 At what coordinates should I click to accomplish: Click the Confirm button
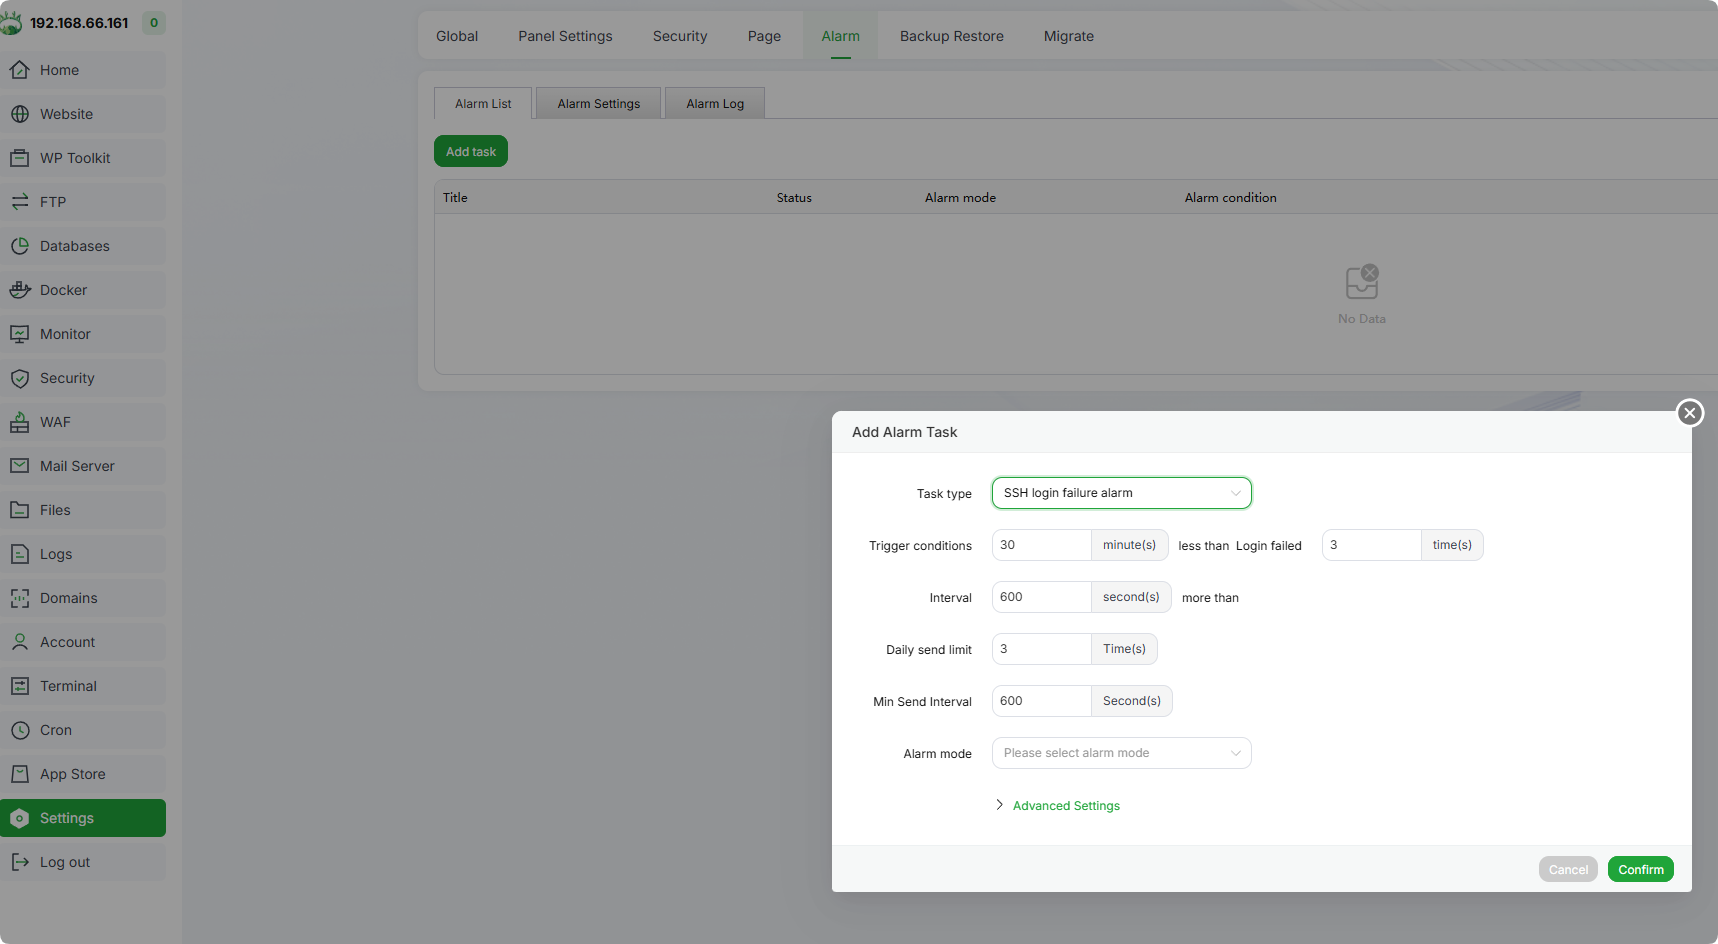pyautogui.click(x=1640, y=870)
